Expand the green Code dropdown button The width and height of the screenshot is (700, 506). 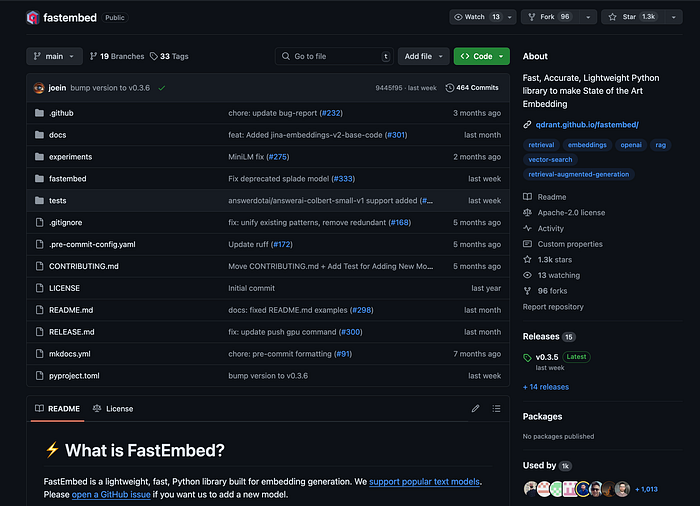pyautogui.click(x=481, y=56)
